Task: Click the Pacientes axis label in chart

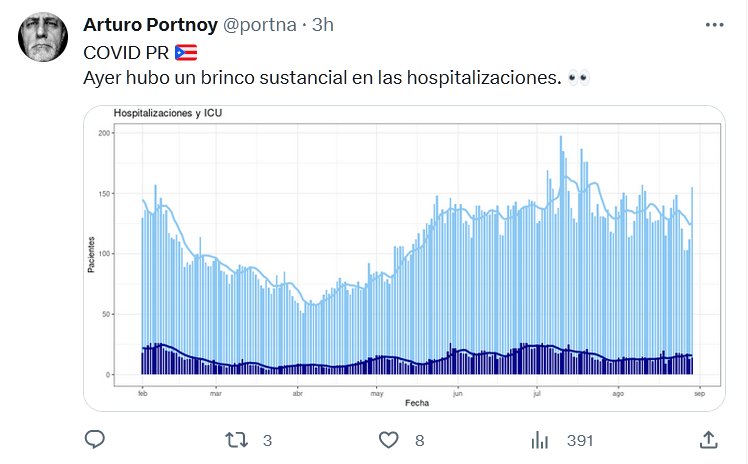Action: [91, 255]
